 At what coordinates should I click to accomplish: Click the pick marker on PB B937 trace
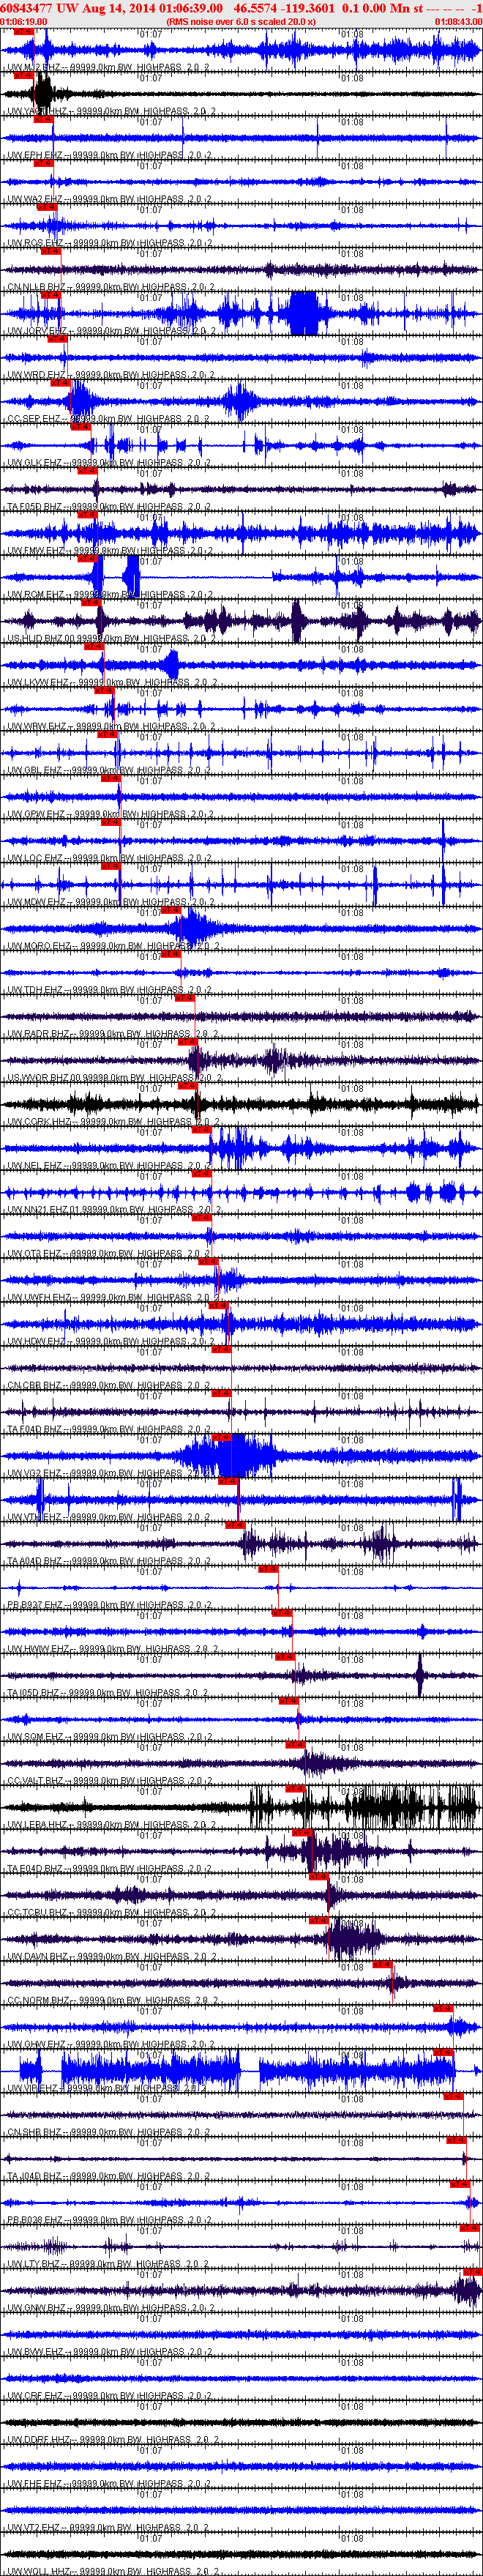click(268, 1570)
